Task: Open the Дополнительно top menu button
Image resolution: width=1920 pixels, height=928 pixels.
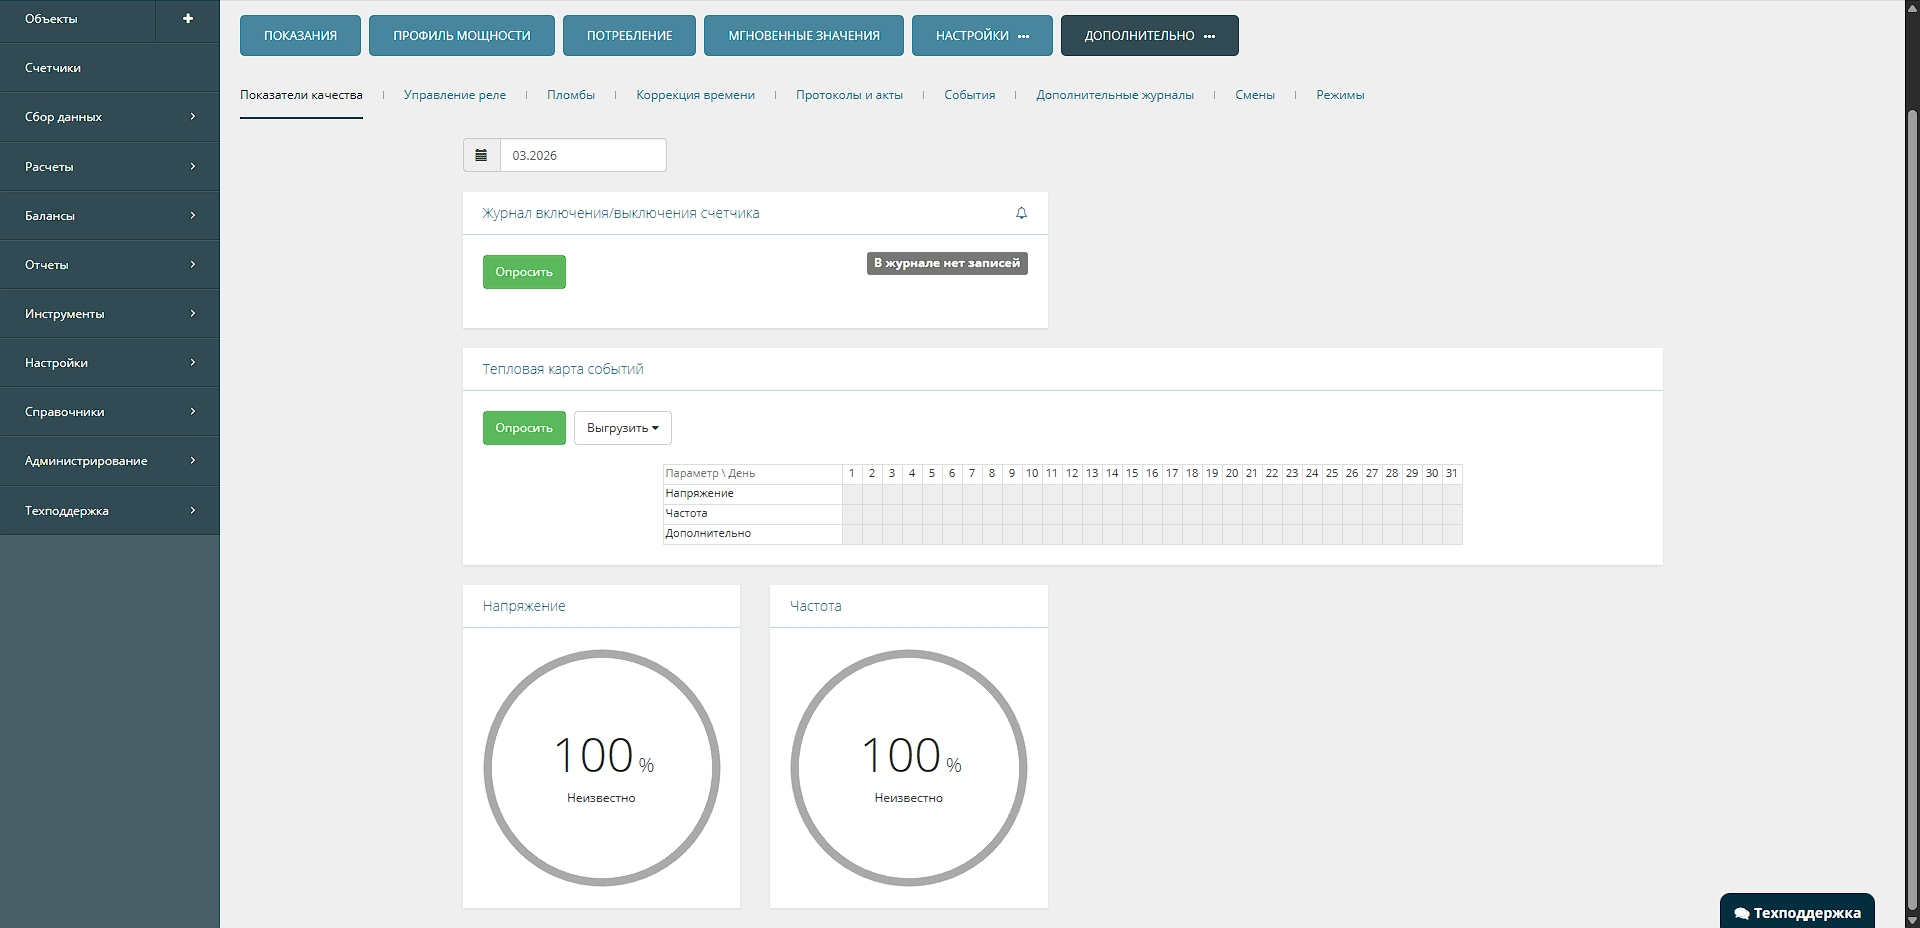Action: [x=1149, y=35]
